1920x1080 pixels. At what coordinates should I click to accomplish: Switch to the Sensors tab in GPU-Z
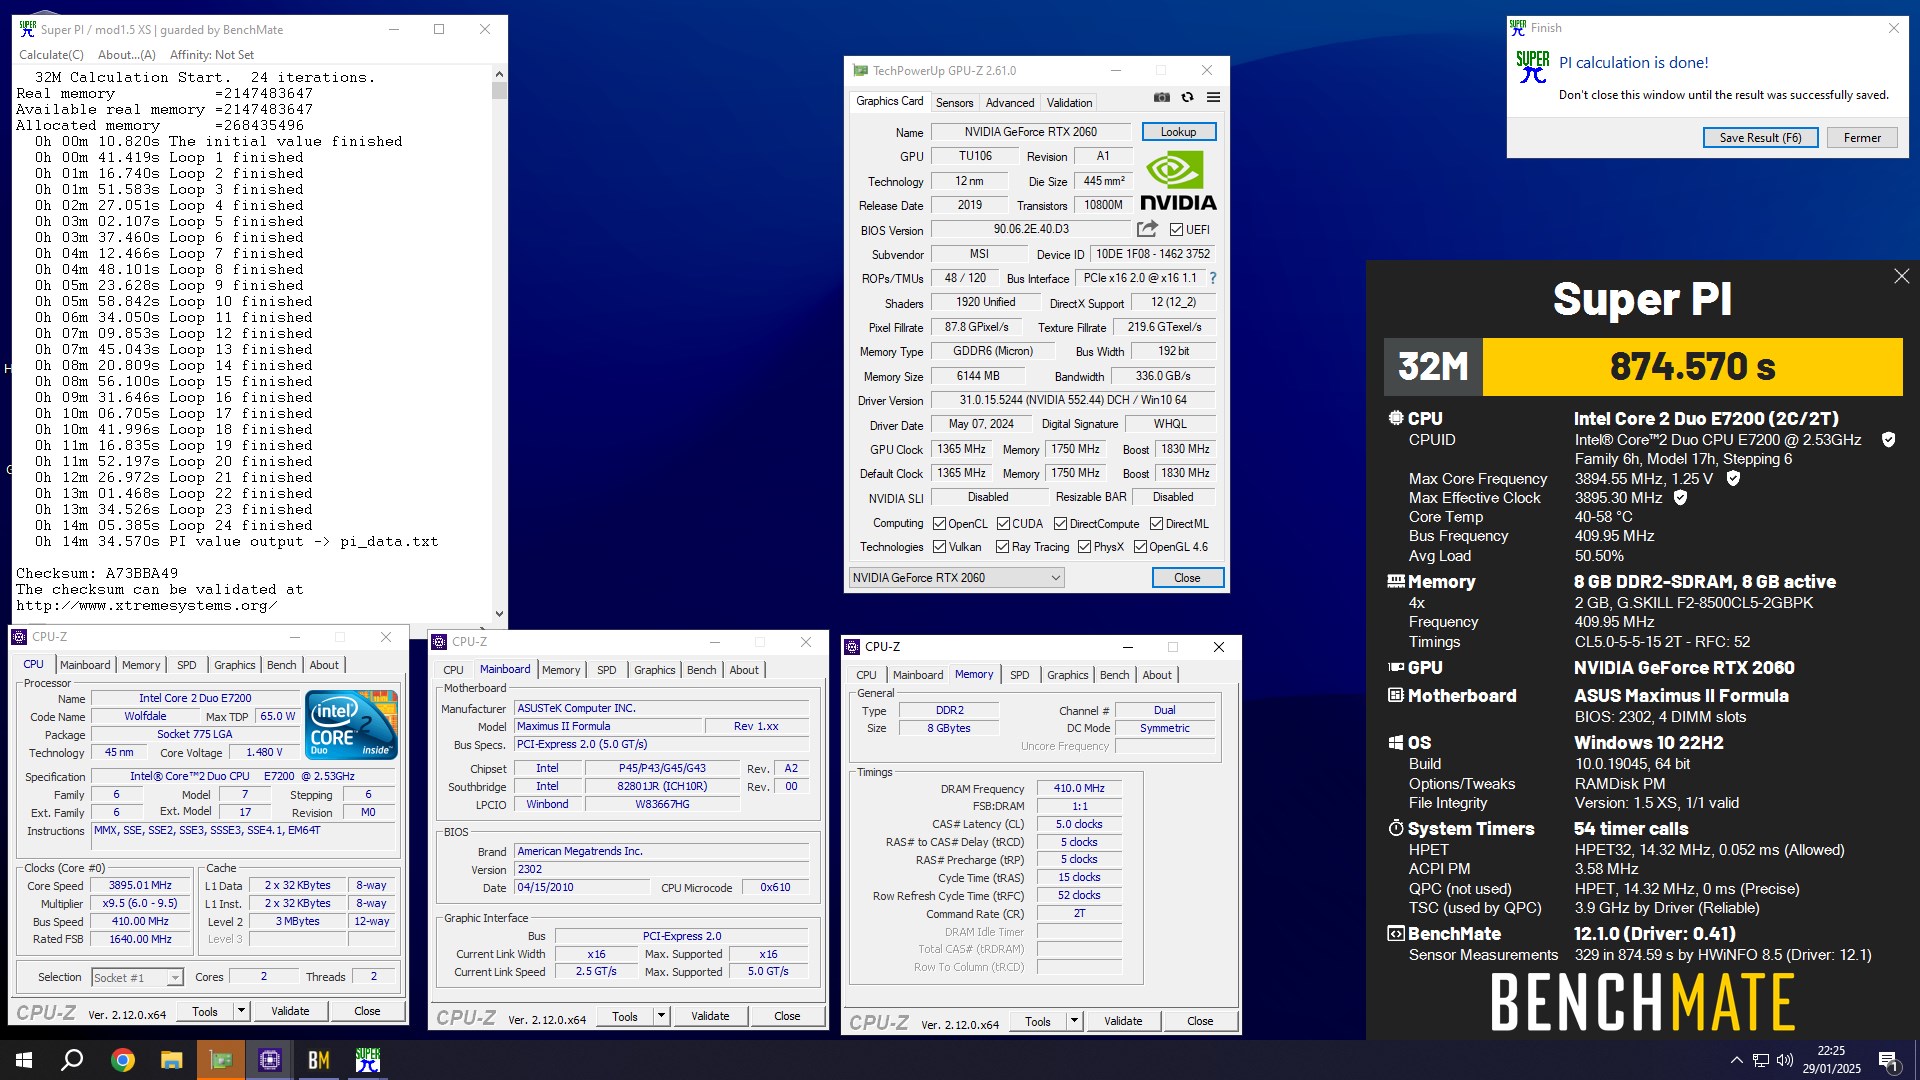(x=954, y=103)
